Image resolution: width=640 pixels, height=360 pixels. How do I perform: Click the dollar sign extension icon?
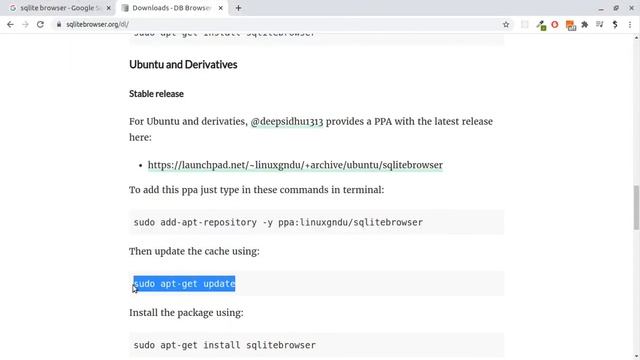coord(615,24)
